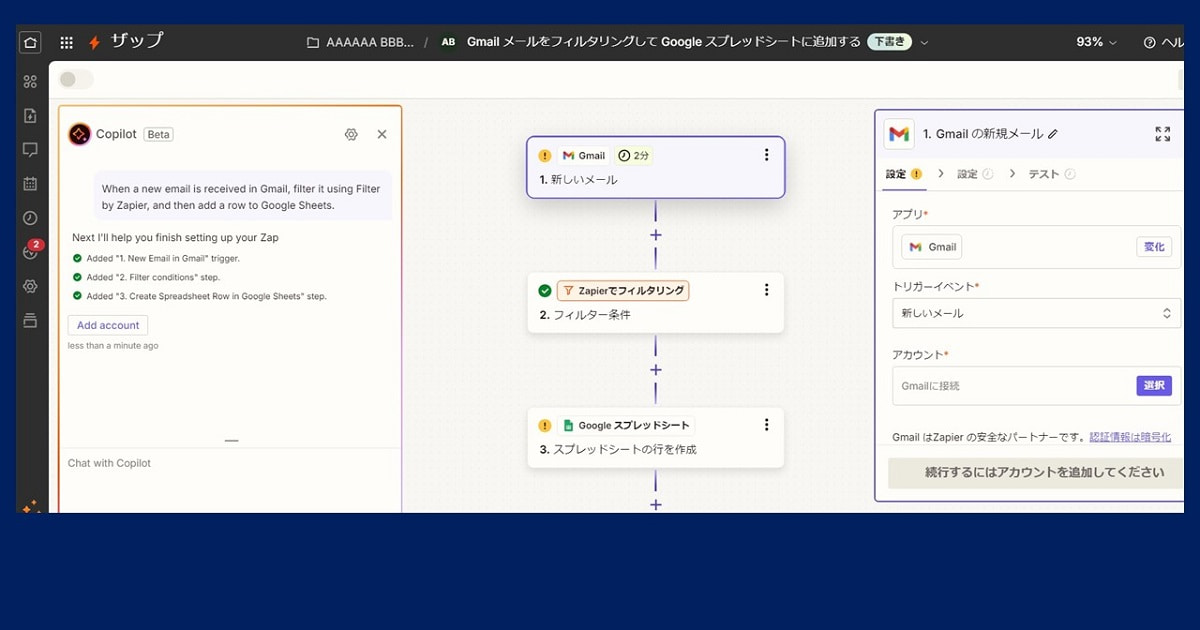Open the versions stack sidebar icon
Image resolution: width=1200 pixels, height=630 pixels.
tap(30, 320)
